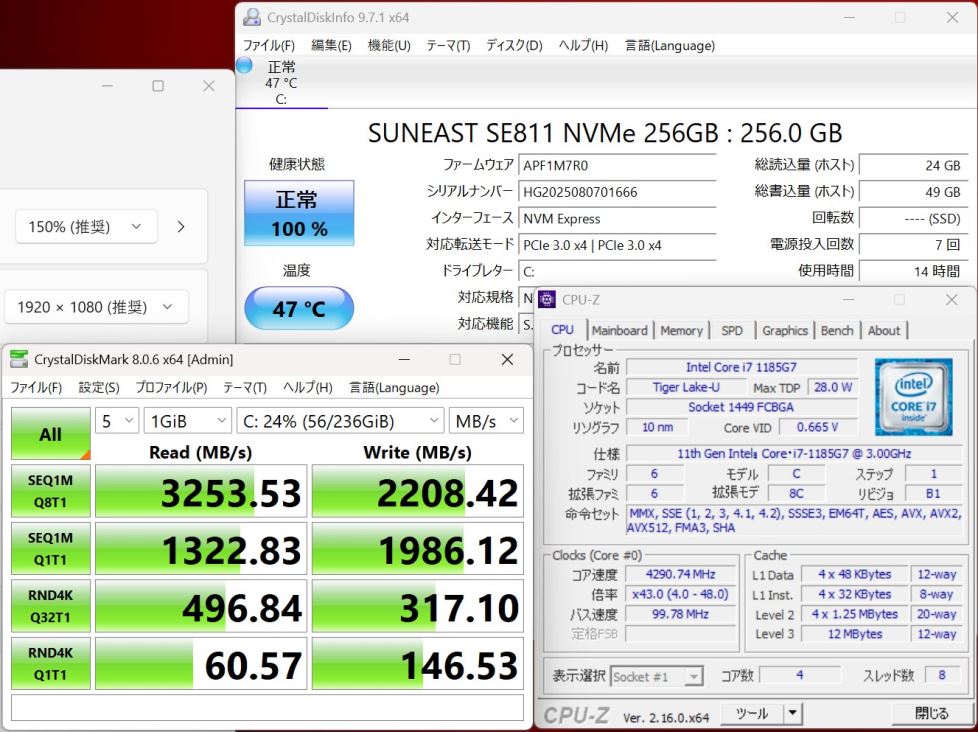978x732 pixels.
Task: Open the test count dropdown showing 5
Action: [117, 421]
